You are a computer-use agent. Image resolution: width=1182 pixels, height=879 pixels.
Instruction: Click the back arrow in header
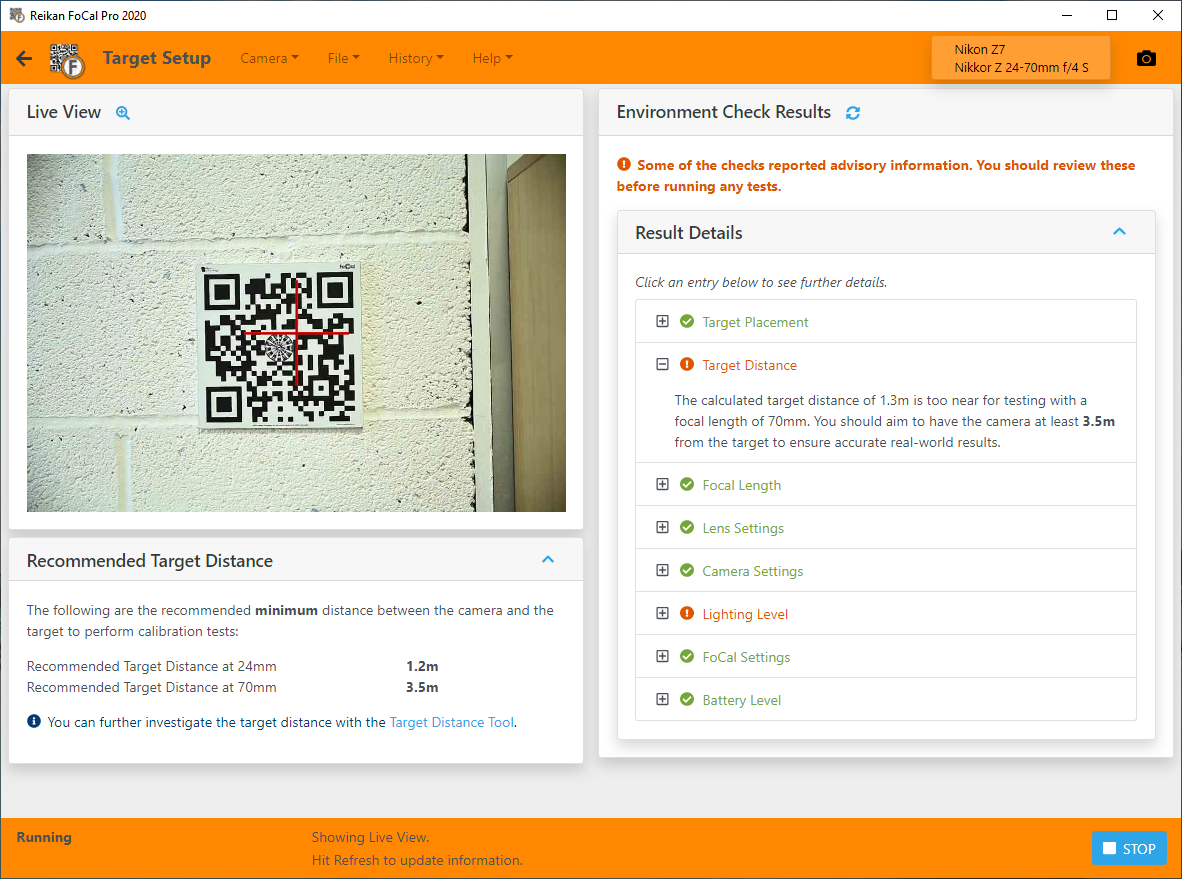(24, 58)
